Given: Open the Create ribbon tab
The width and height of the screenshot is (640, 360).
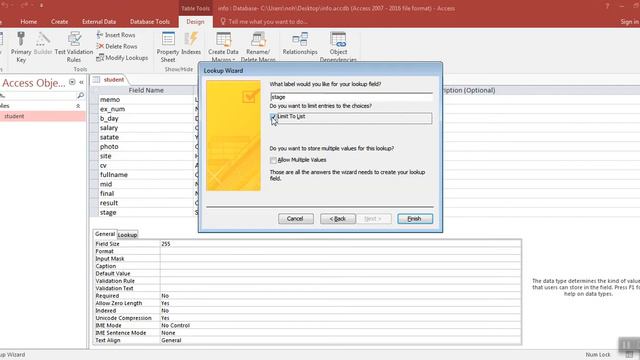Looking at the screenshot, I should coord(60,22).
